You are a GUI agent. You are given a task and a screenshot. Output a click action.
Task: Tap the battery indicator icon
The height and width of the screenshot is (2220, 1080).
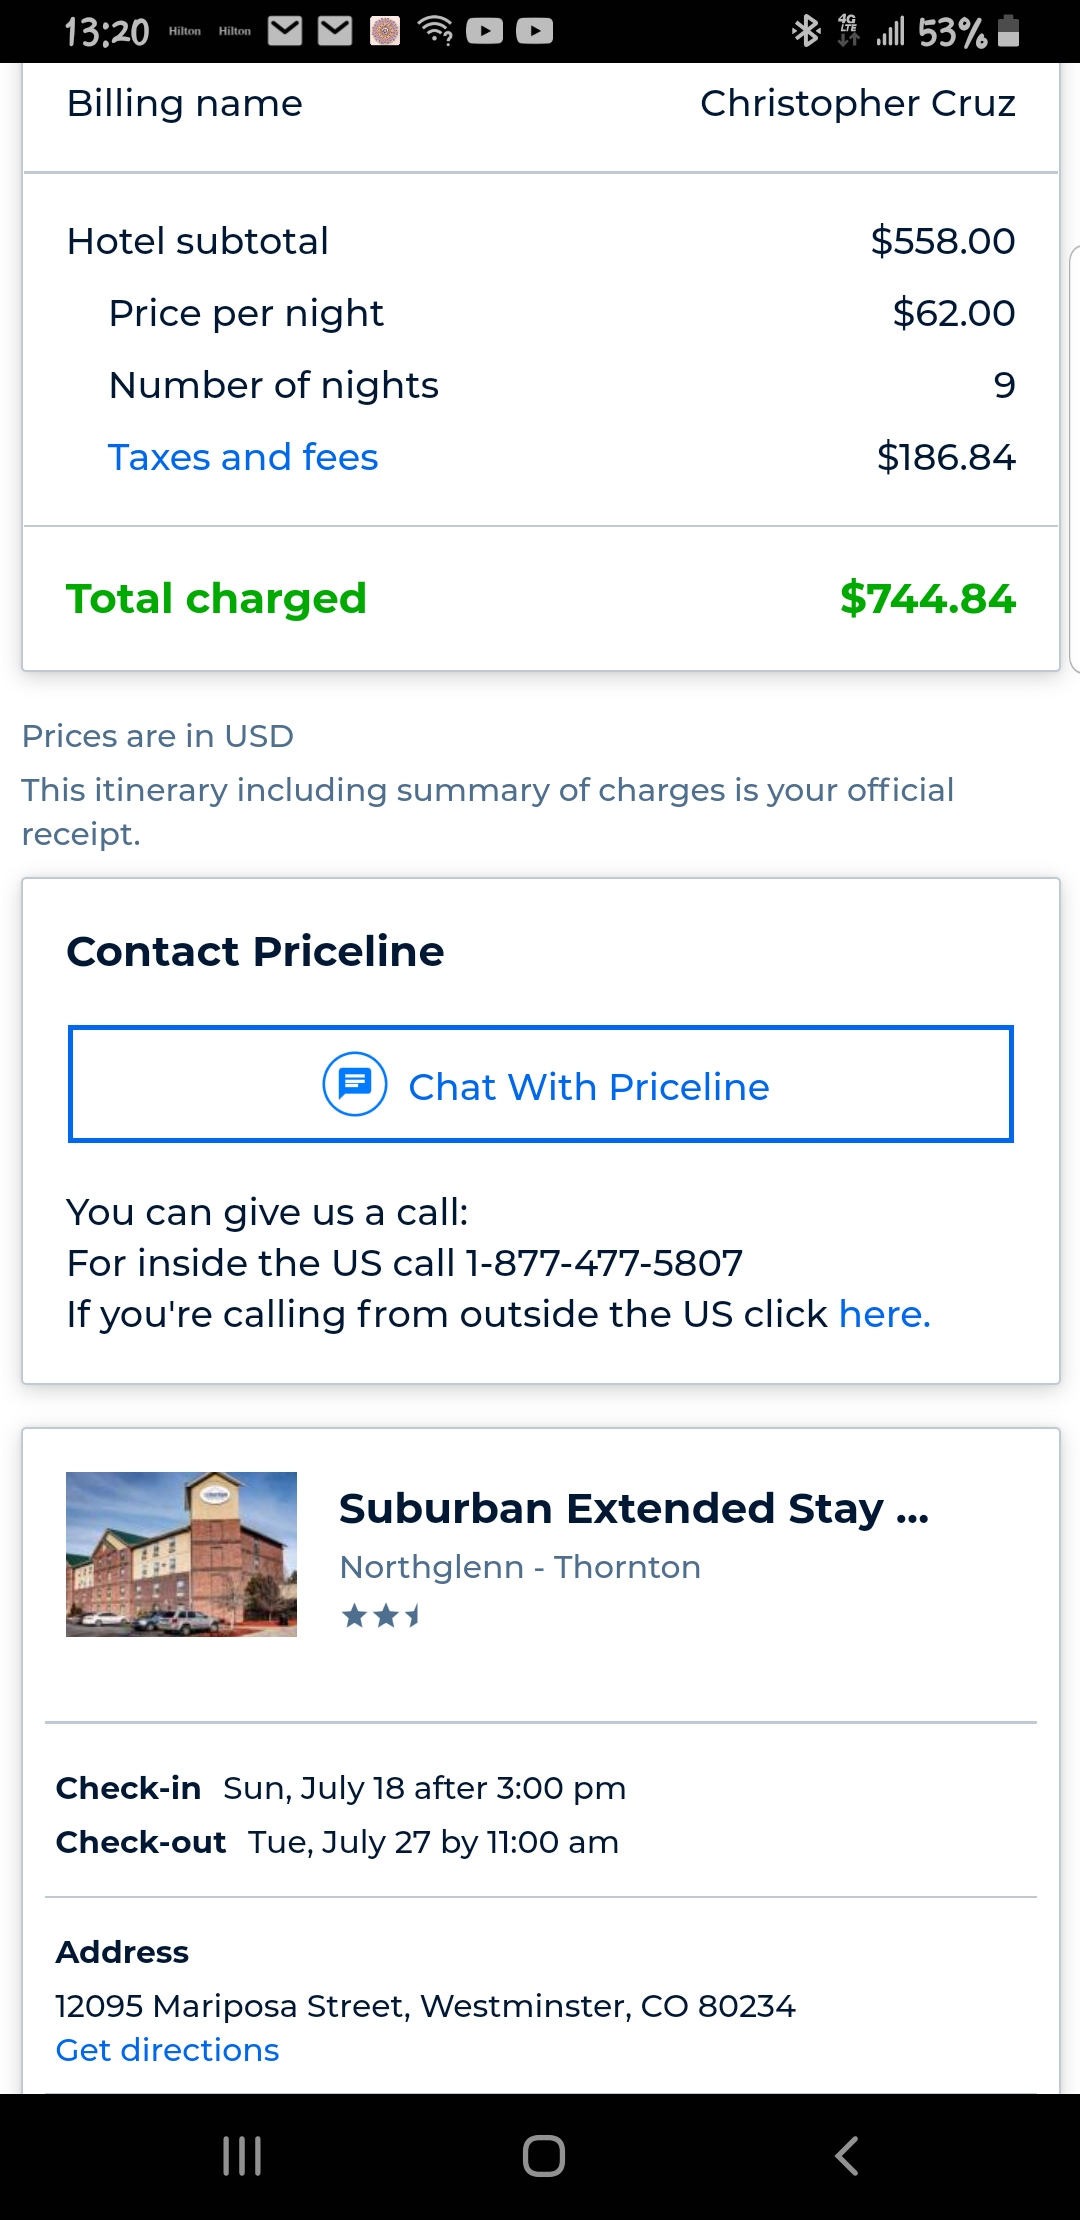coord(1009,31)
